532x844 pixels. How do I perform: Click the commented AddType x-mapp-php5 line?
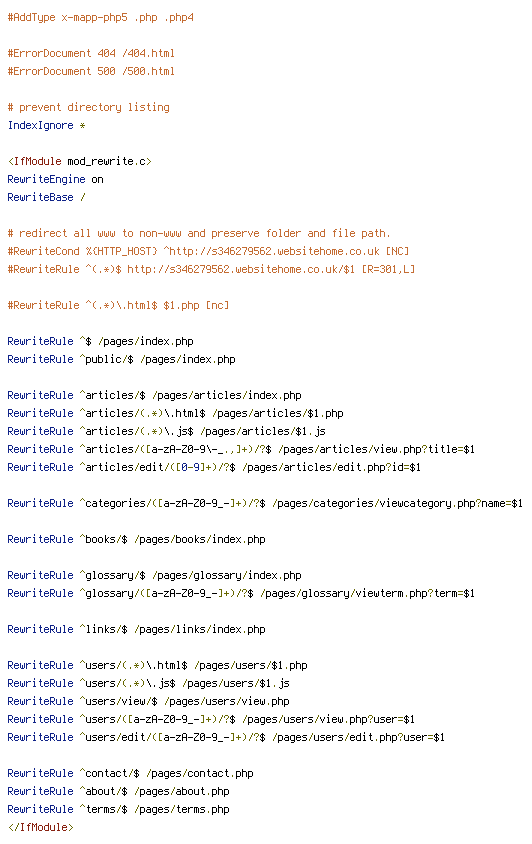[x=101, y=17]
